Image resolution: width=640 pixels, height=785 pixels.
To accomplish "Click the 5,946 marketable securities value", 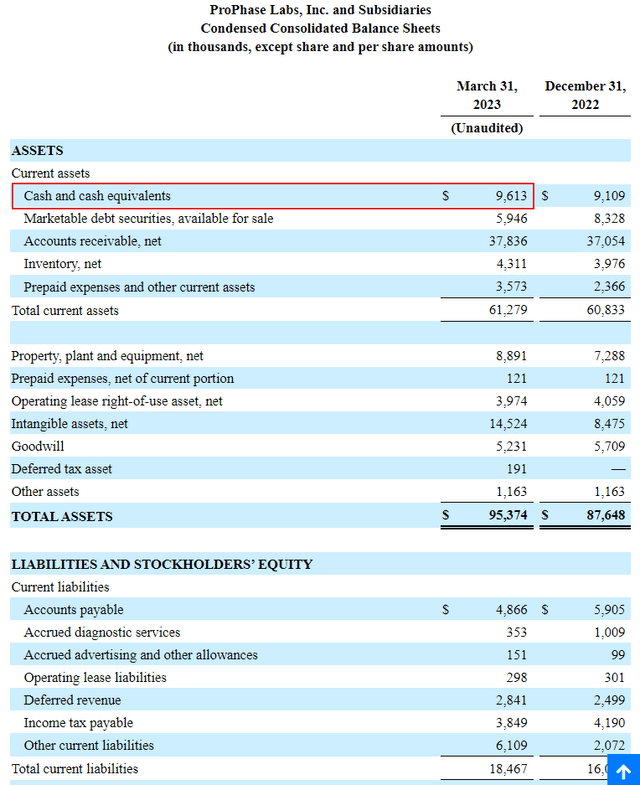I will [x=511, y=219].
